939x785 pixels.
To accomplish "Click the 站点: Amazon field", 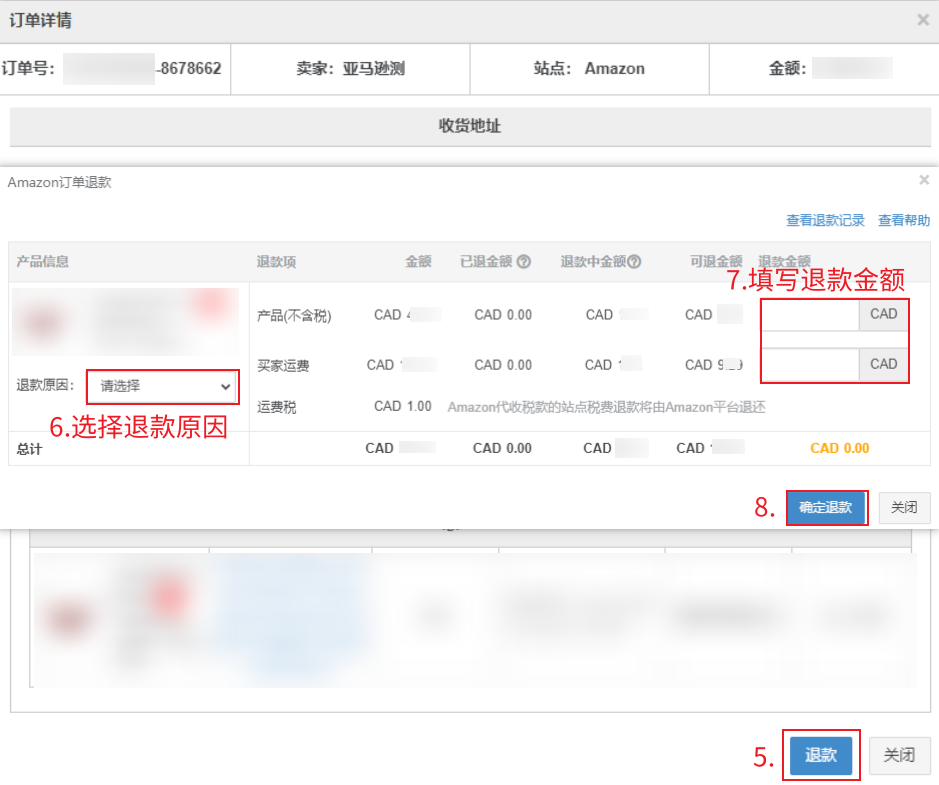I will coord(589,69).
